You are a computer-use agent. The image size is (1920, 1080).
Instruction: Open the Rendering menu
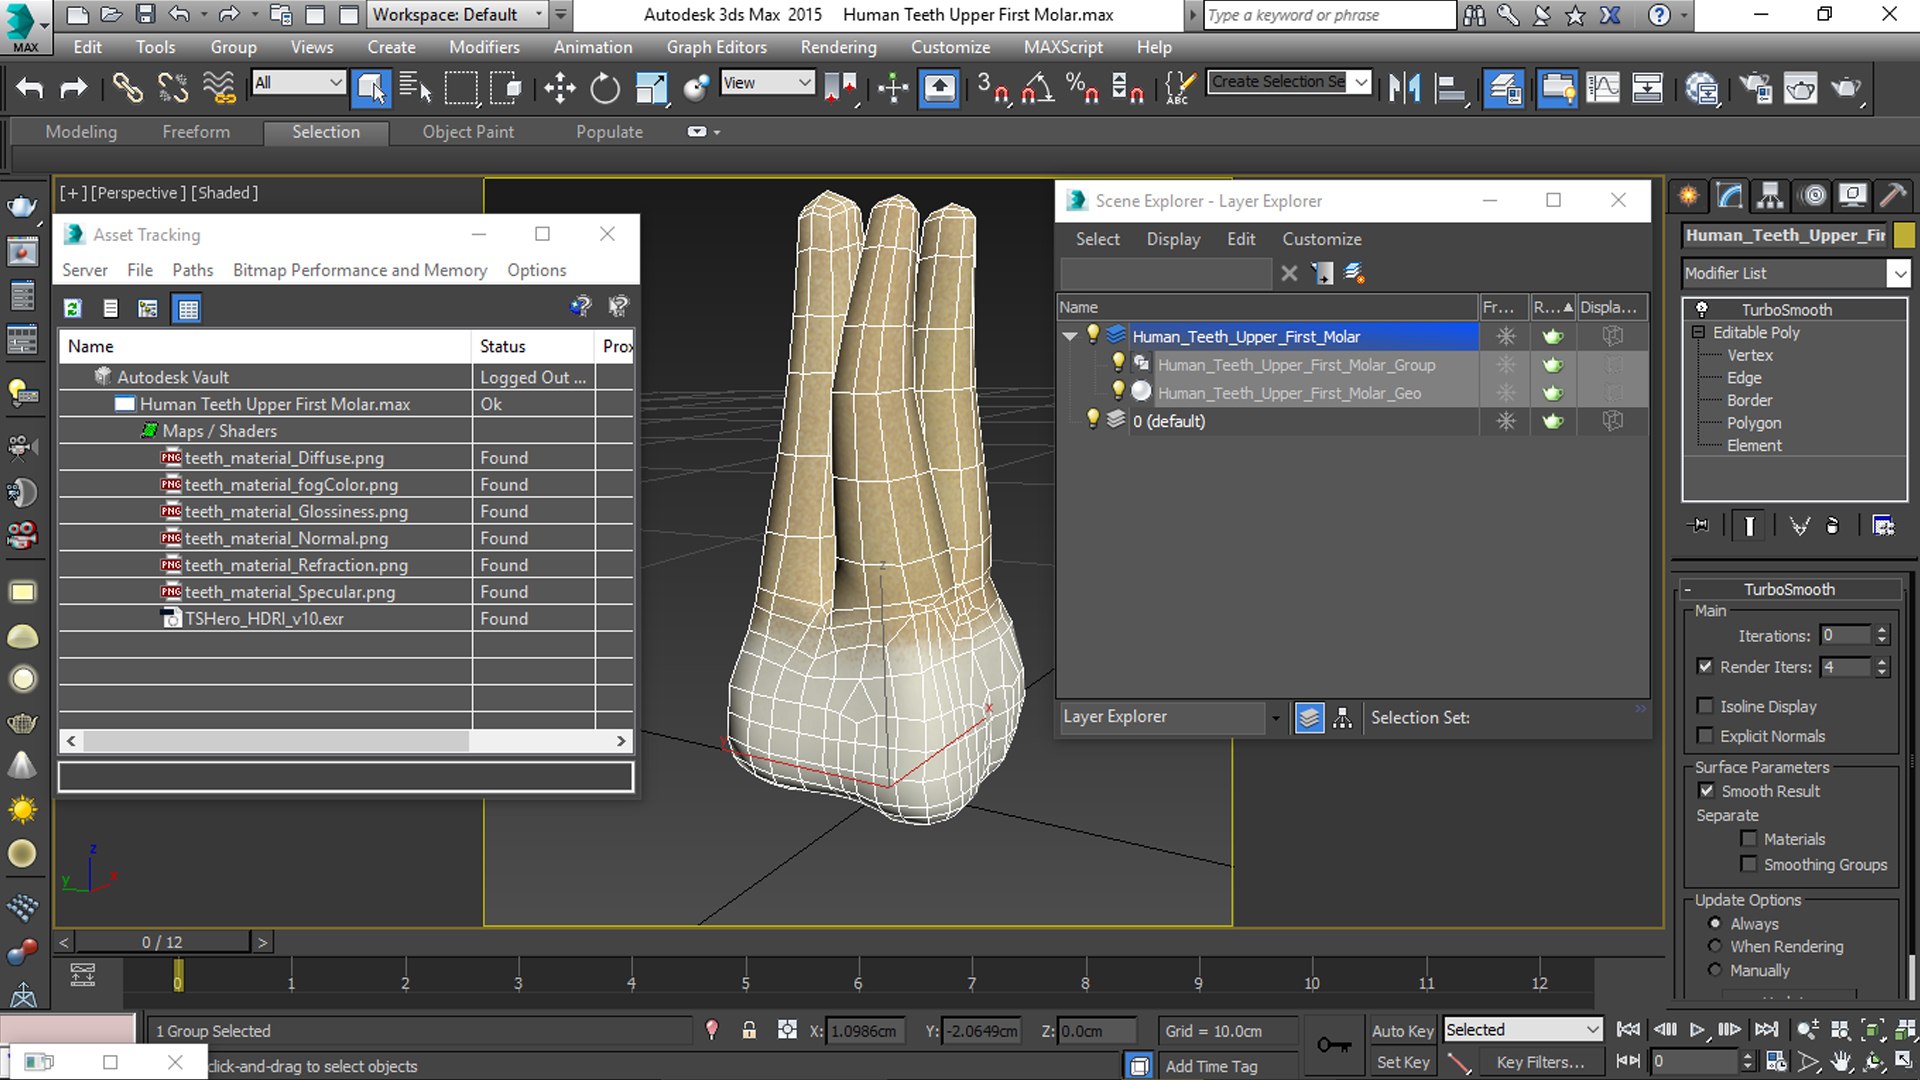coord(838,47)
